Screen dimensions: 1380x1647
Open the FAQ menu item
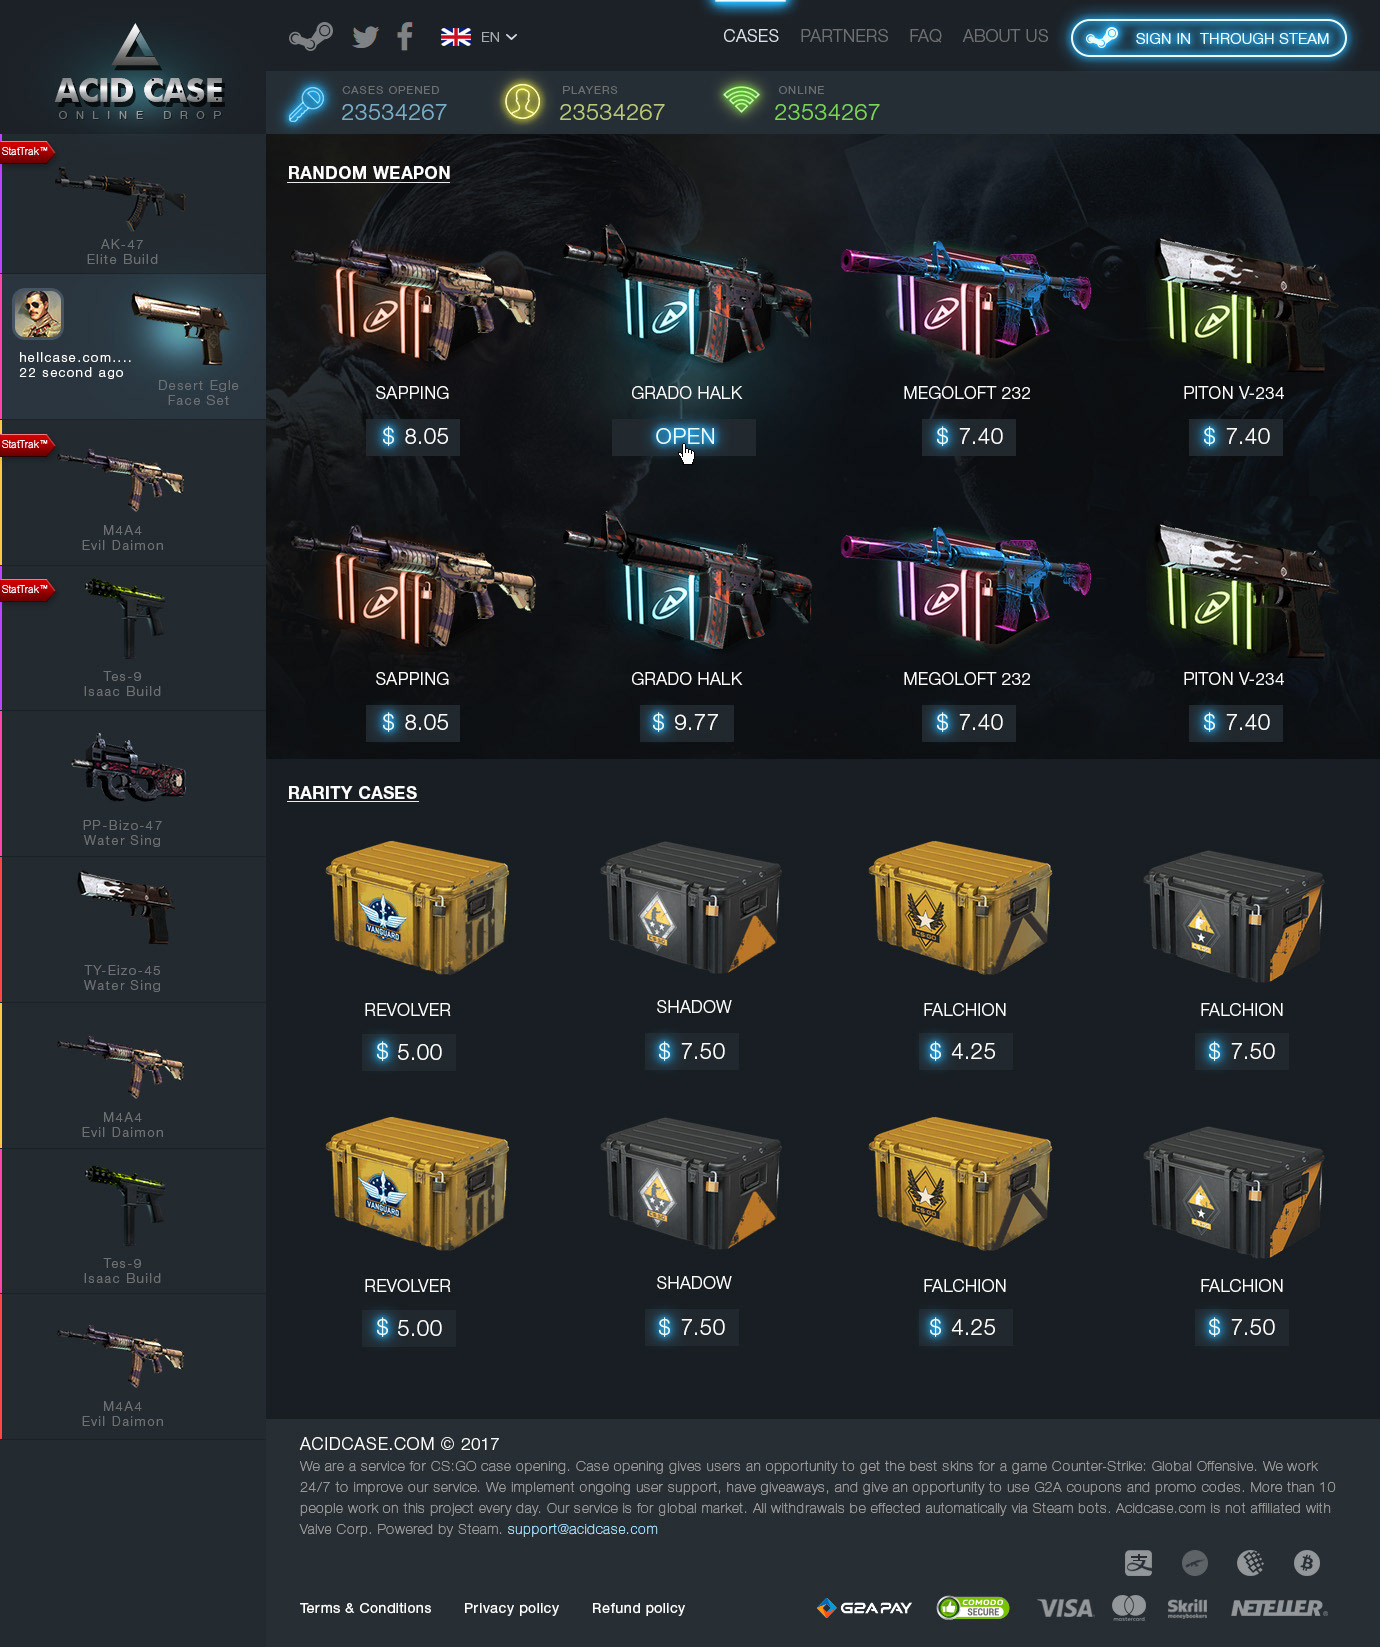925,36
